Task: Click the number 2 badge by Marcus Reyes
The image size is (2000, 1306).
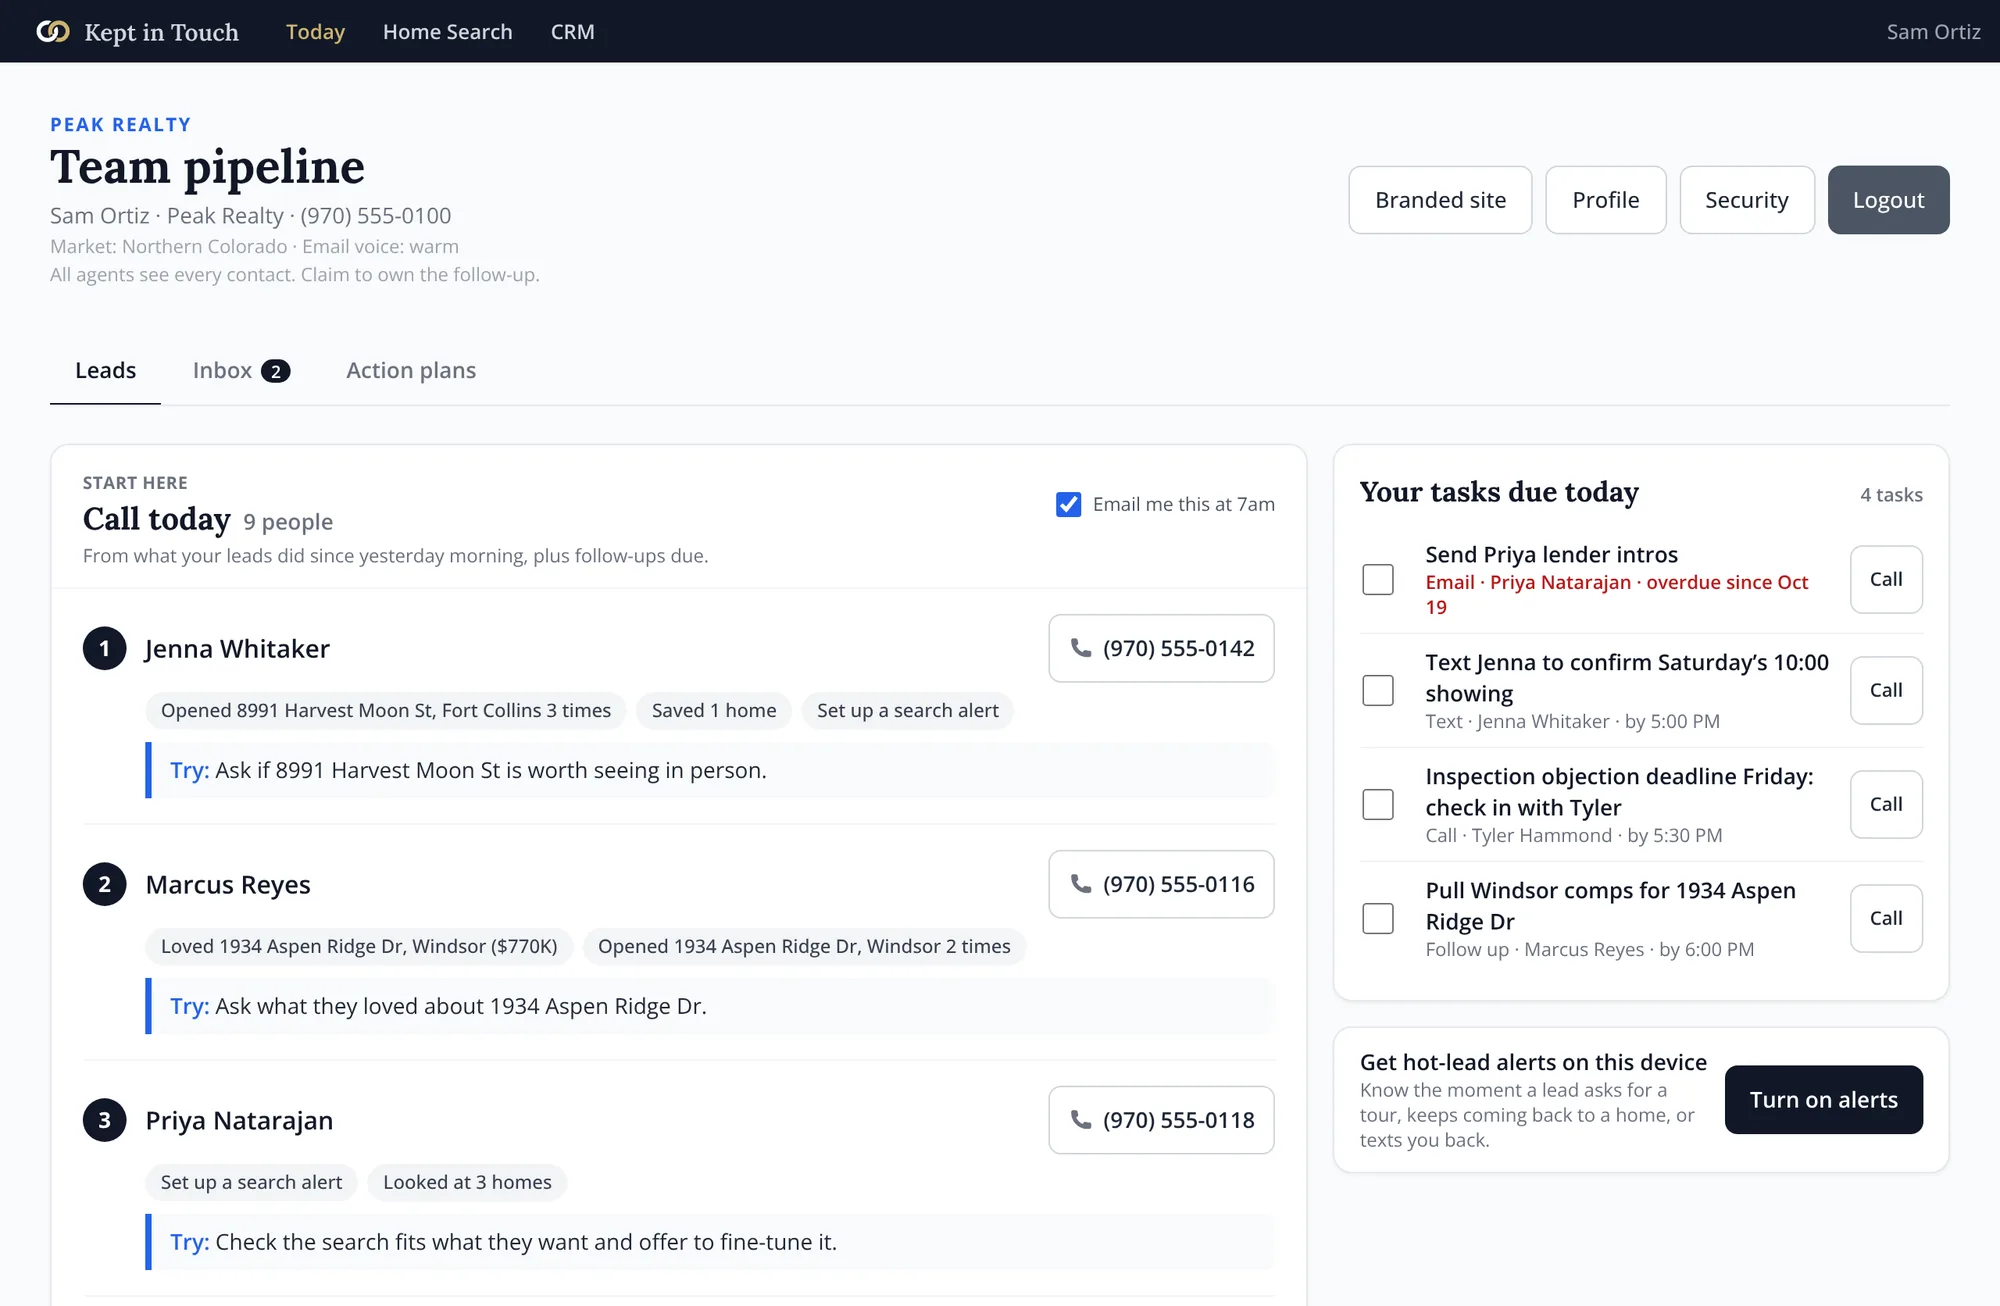Action: pos(104,884)
